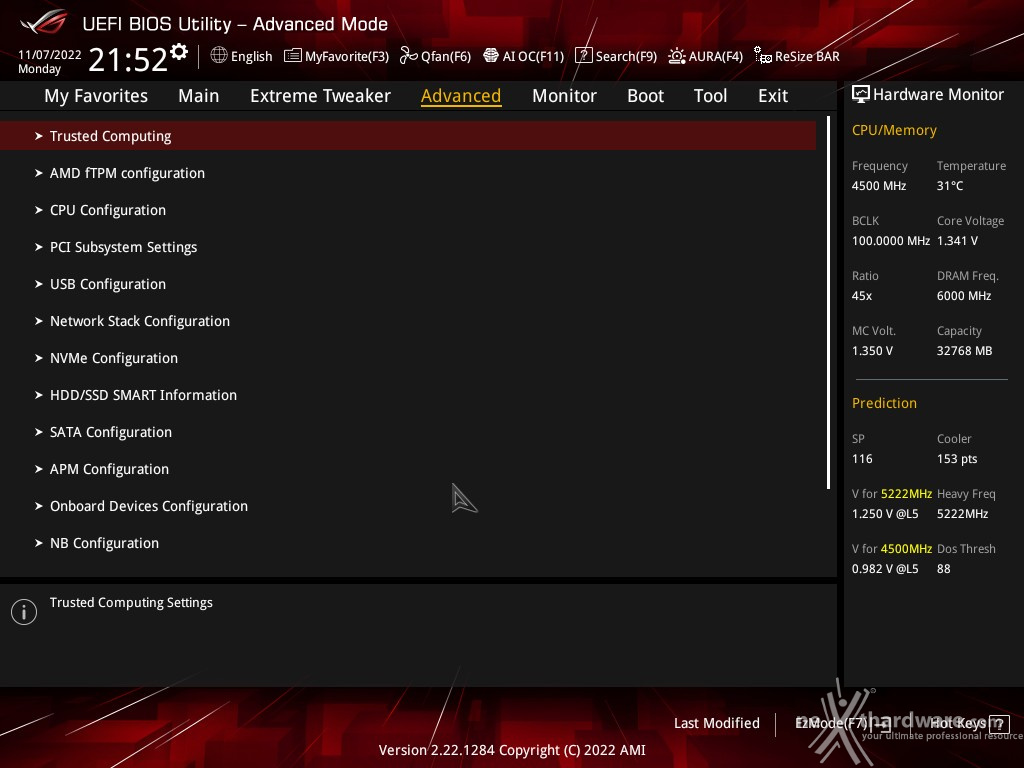Open APM Configuration
The image size is (1024, 768).
pyautogui.click(x=109, y=470)
